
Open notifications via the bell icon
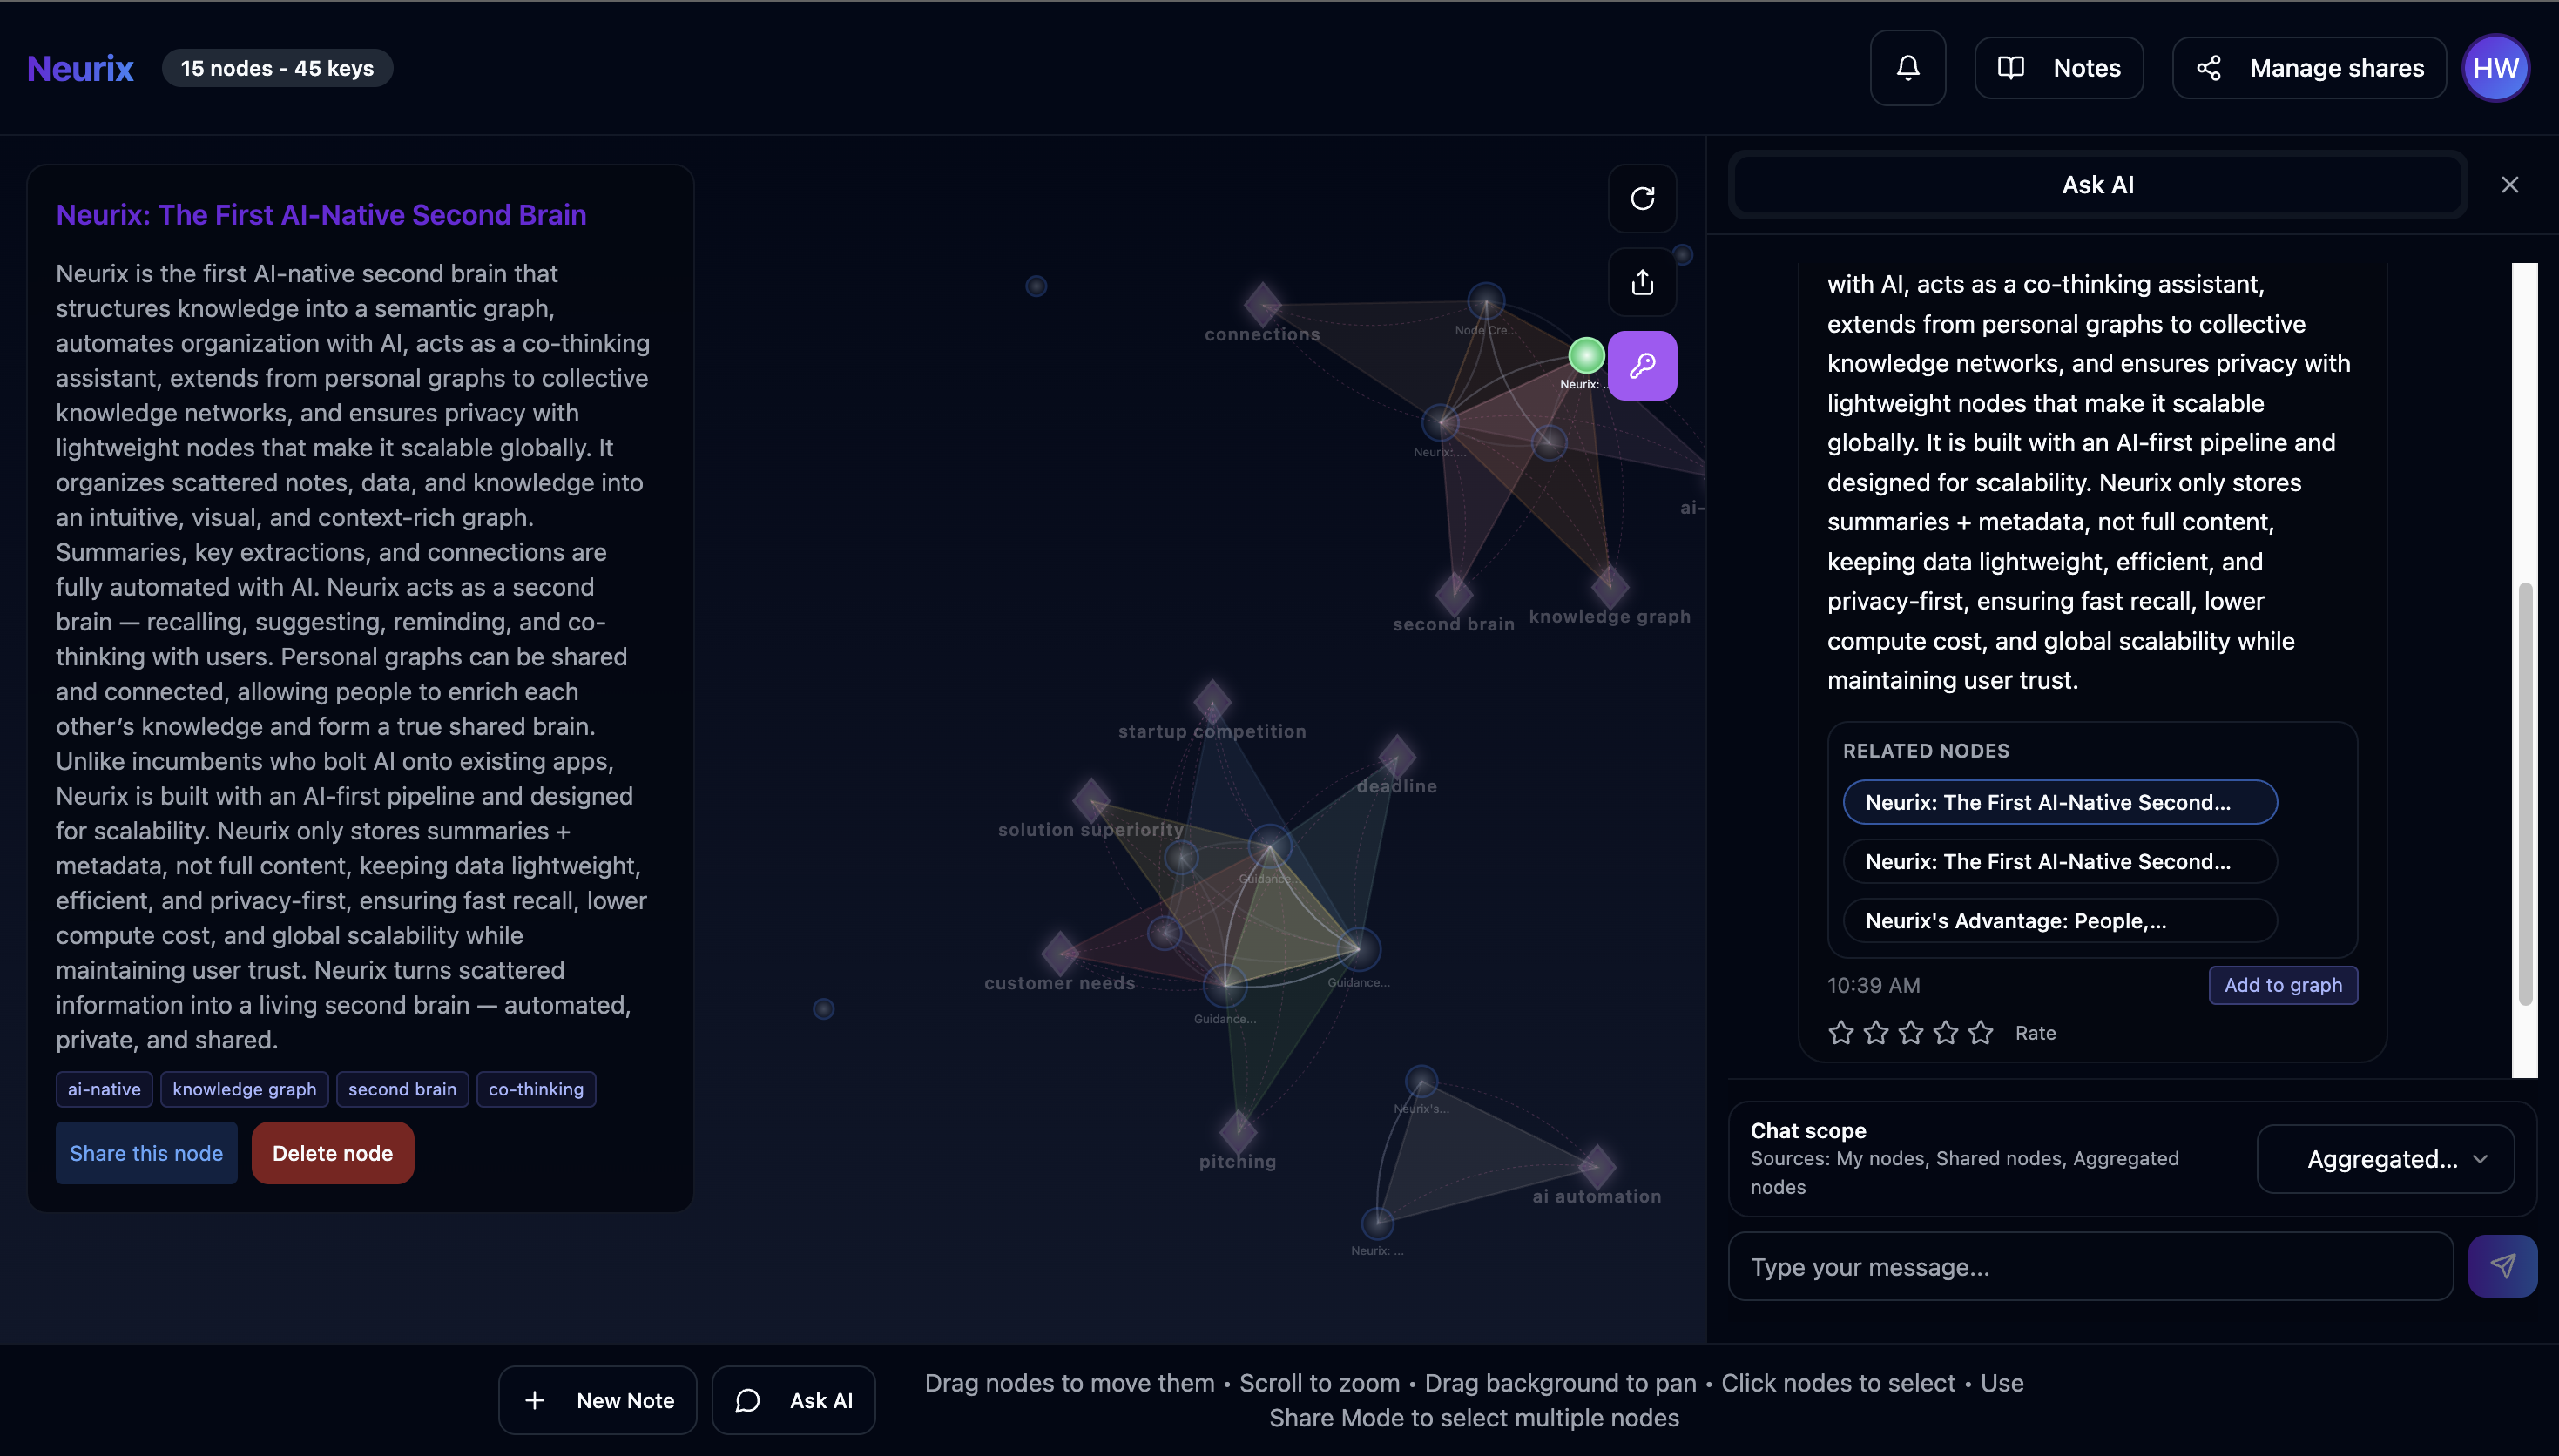(x=1907, y=67)
